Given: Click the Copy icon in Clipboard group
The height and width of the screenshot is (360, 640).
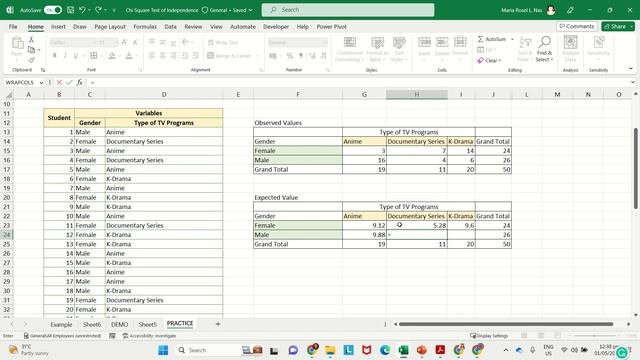Looking at the screenshot, I should tap(31, 50).
